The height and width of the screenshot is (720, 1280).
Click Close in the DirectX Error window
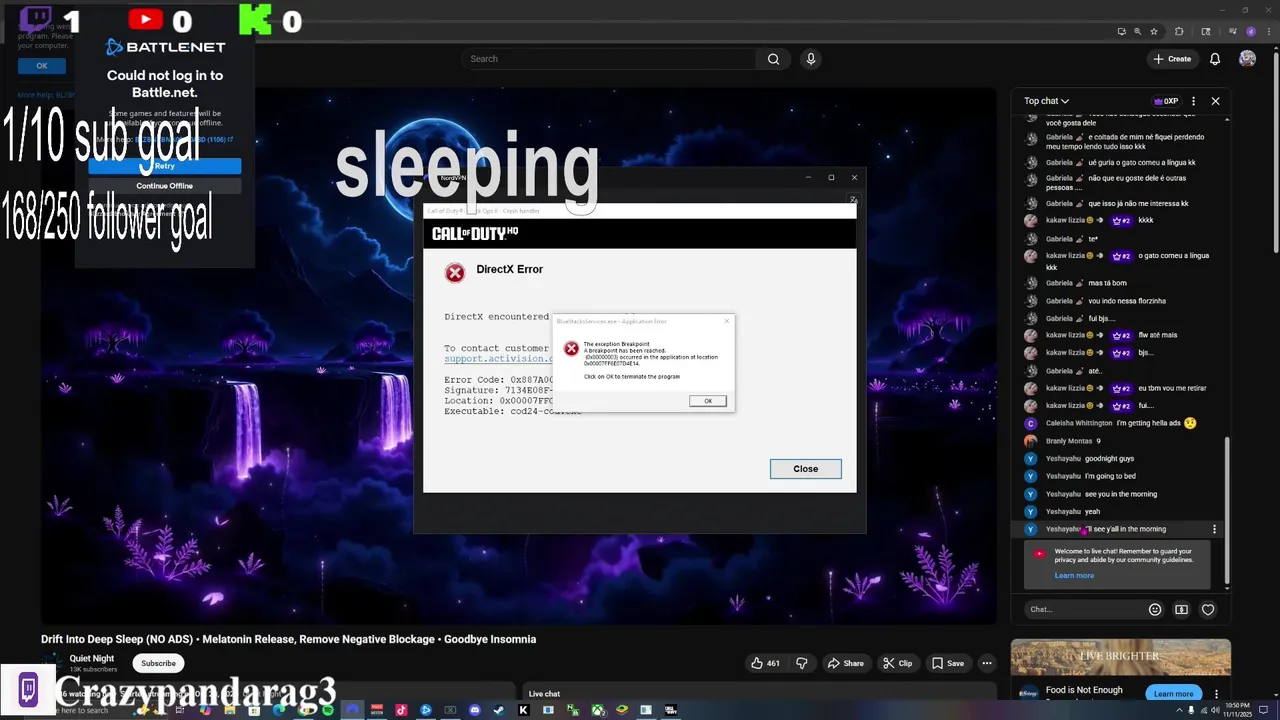pos(805,469)
